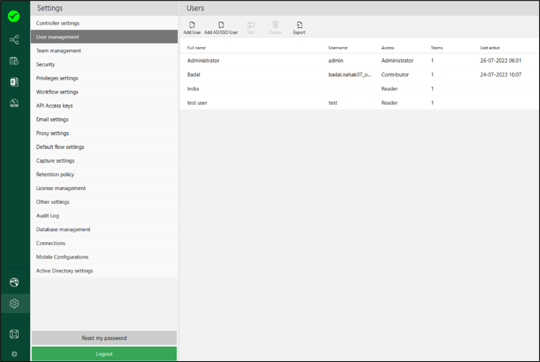Screen dimensions: 540x362
Task: Click the green Logout button
Action: coord(104,354)
